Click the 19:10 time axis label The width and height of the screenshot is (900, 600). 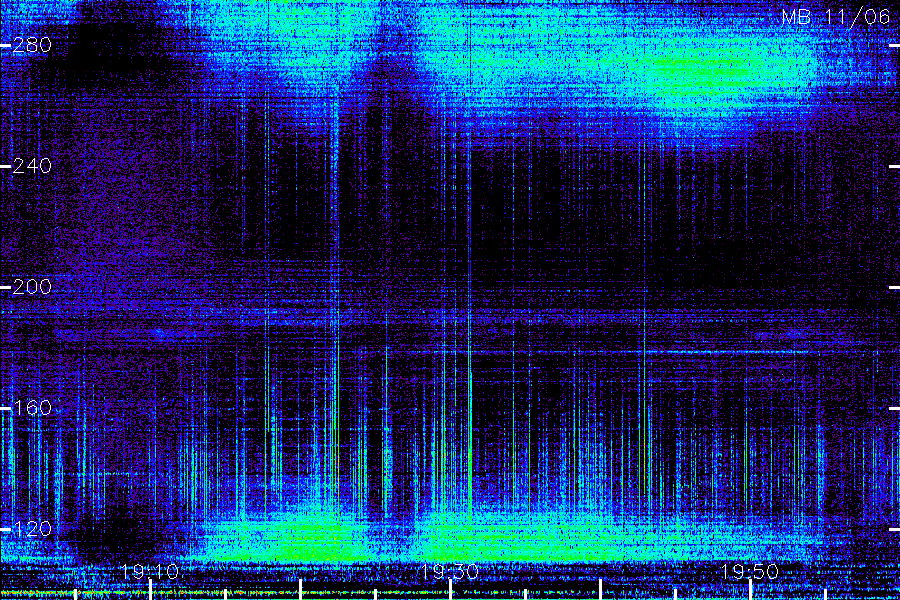point(150,572)
